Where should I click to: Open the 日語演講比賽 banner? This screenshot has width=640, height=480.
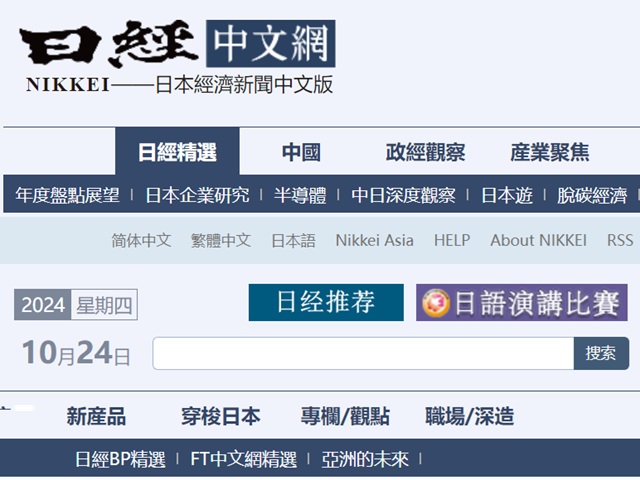[x=522, y=302]
